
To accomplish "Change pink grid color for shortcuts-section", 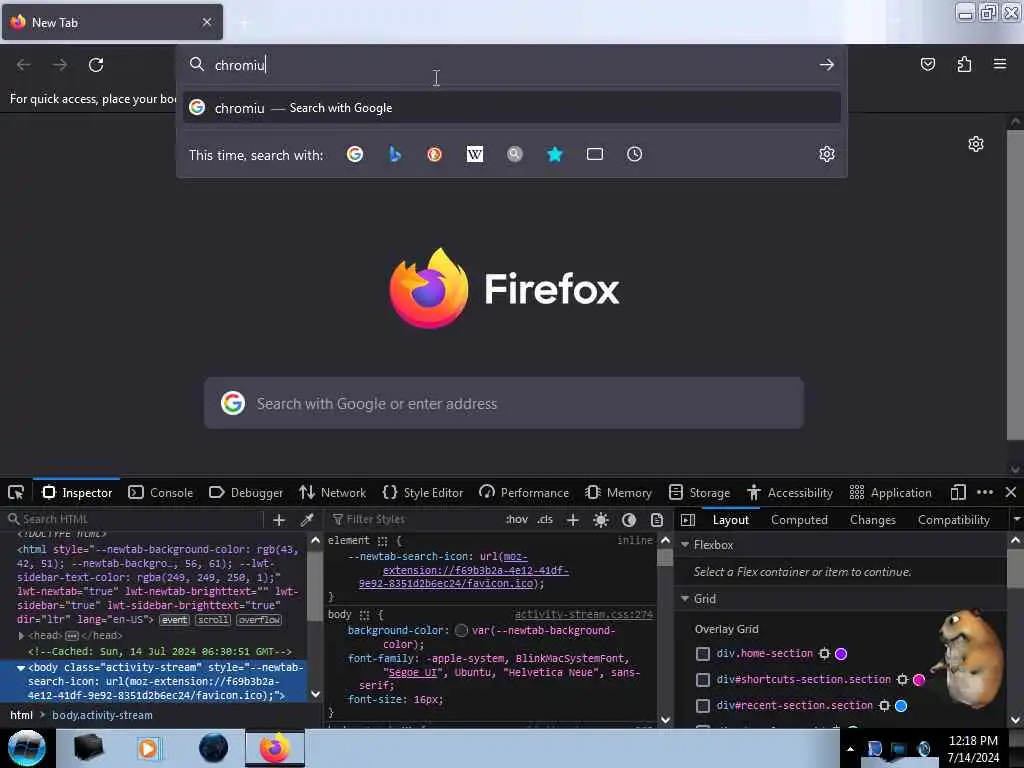I will tap(919, 680).
